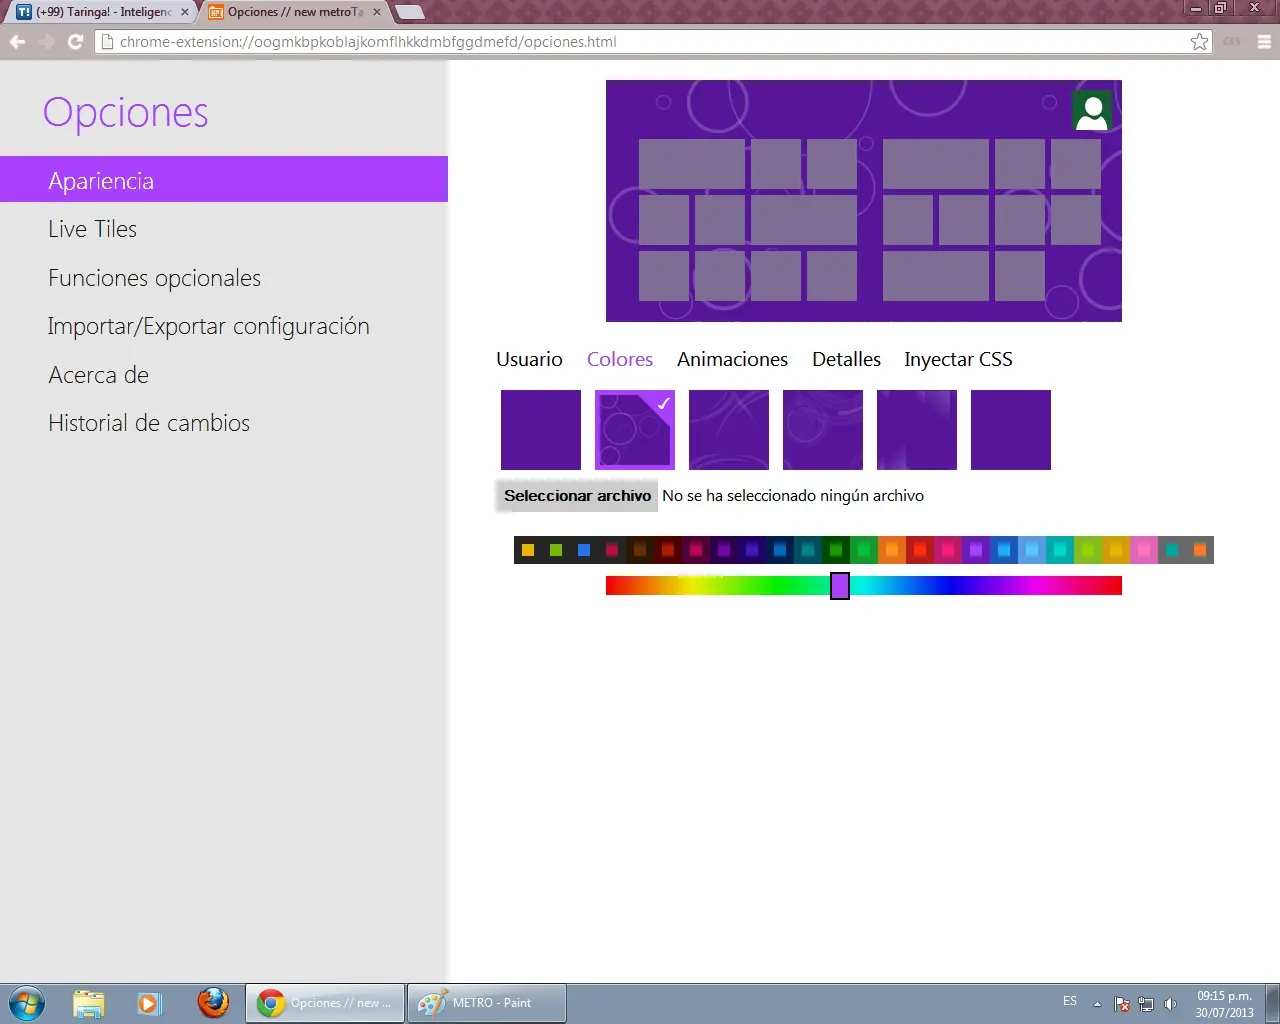
Task: Launch Windows Explorer from the taskbar
Action: point(89,1003)
